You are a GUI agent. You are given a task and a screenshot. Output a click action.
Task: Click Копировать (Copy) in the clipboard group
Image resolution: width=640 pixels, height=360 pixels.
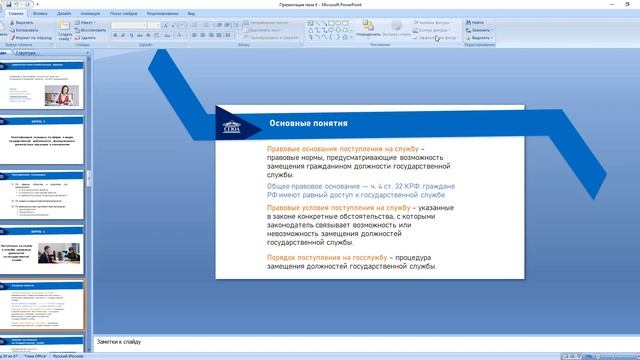point(24,30)
